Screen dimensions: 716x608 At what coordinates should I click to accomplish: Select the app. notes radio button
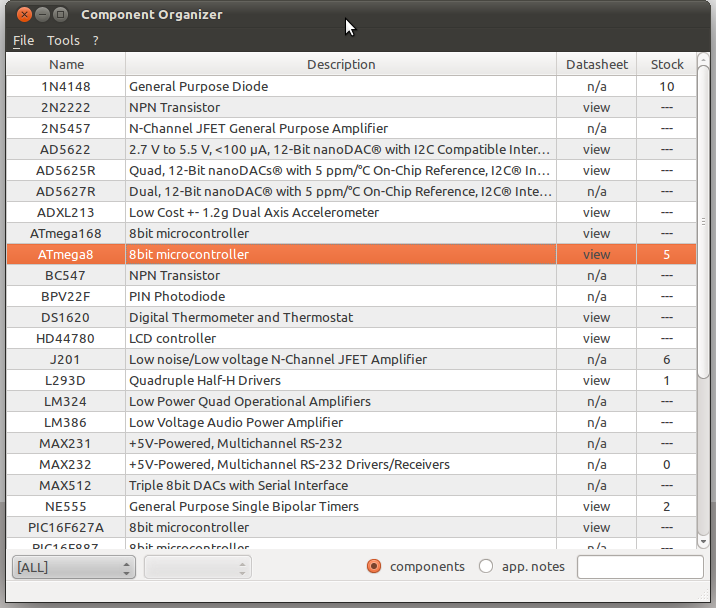[x=486, y=566]
